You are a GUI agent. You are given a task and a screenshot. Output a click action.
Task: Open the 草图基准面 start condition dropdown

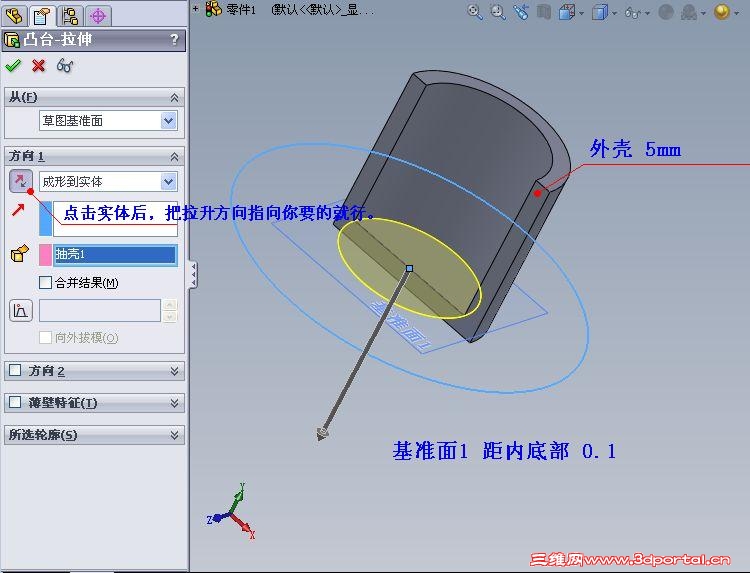coord(168,121)
